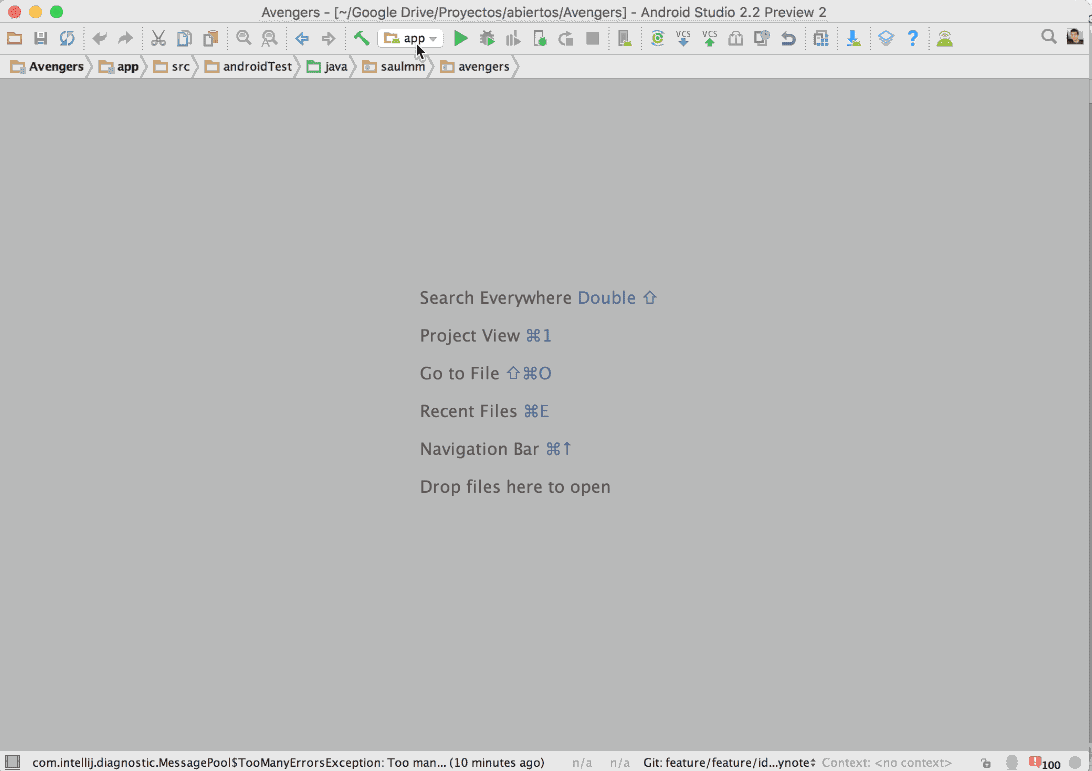The image size is (1092, 771).
Task: Click the Revert curved arrow icon
Action: pyautogui.click(x=788, y=38)
